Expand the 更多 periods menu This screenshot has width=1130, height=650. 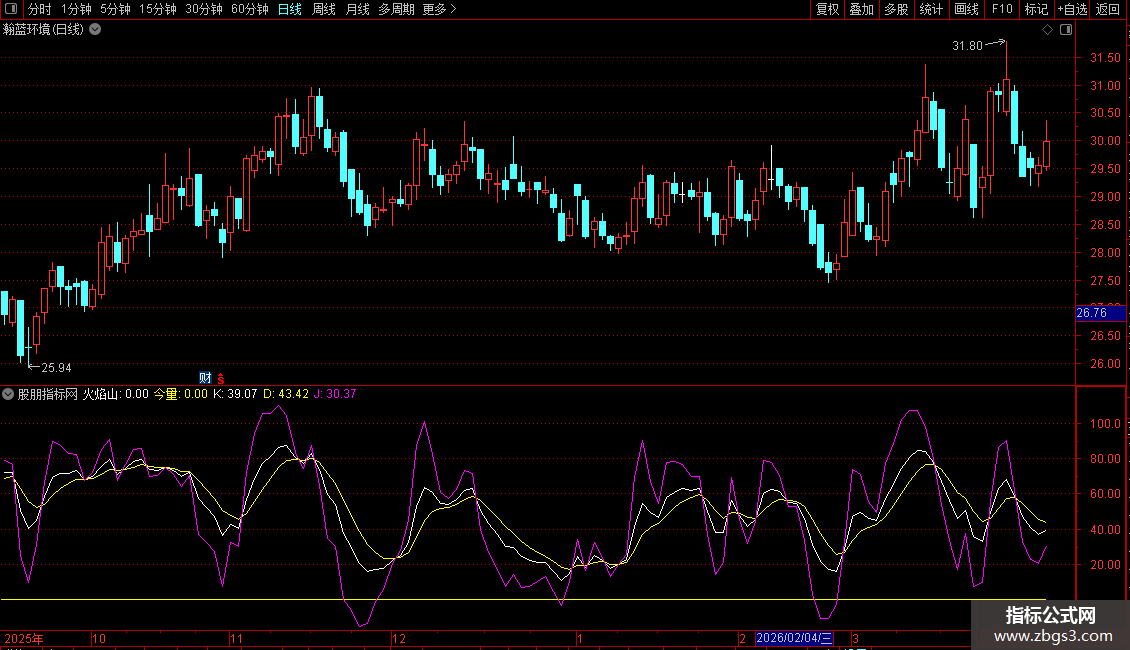coord(439,9)
